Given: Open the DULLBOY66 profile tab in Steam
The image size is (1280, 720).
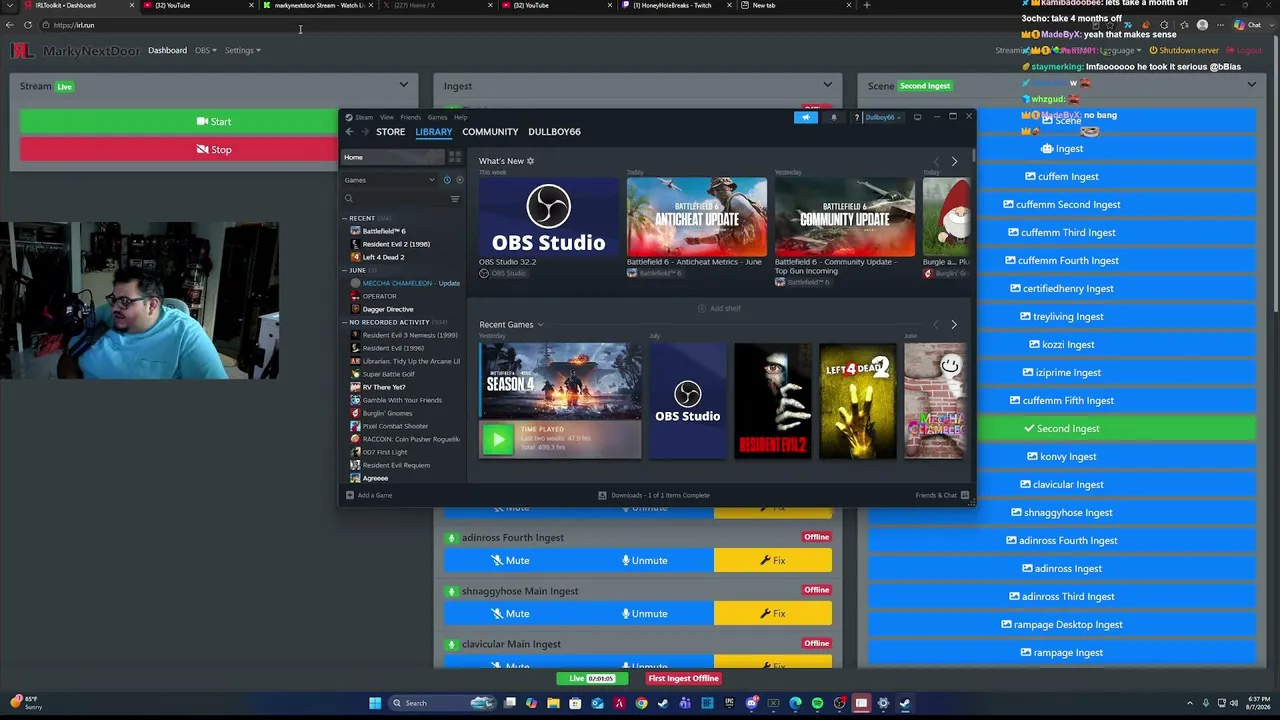Looking at the screenshot, I should (554, 132).
